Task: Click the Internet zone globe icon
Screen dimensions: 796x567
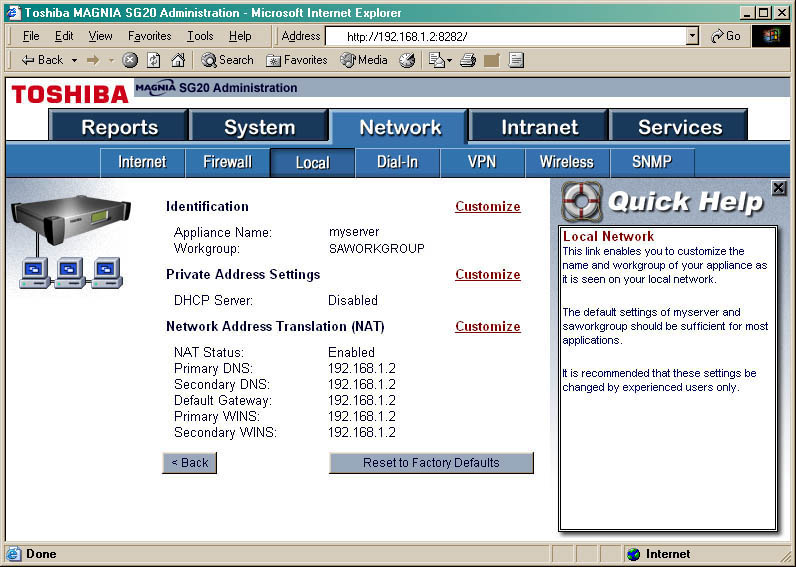Action: pyautogui.click(x=634, y=554)
